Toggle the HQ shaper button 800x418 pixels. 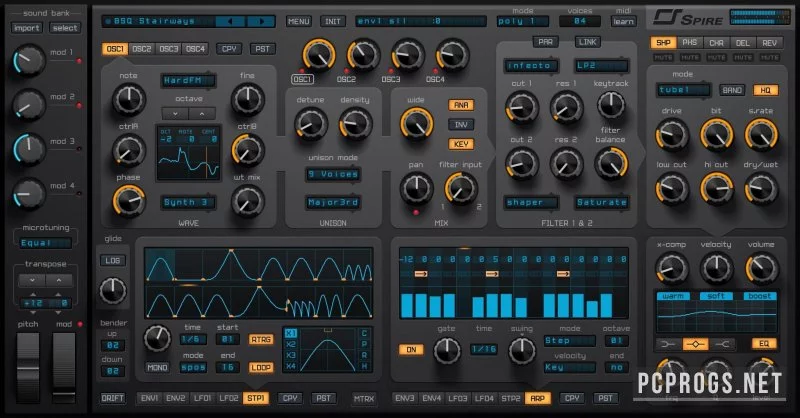pos(765,90)
